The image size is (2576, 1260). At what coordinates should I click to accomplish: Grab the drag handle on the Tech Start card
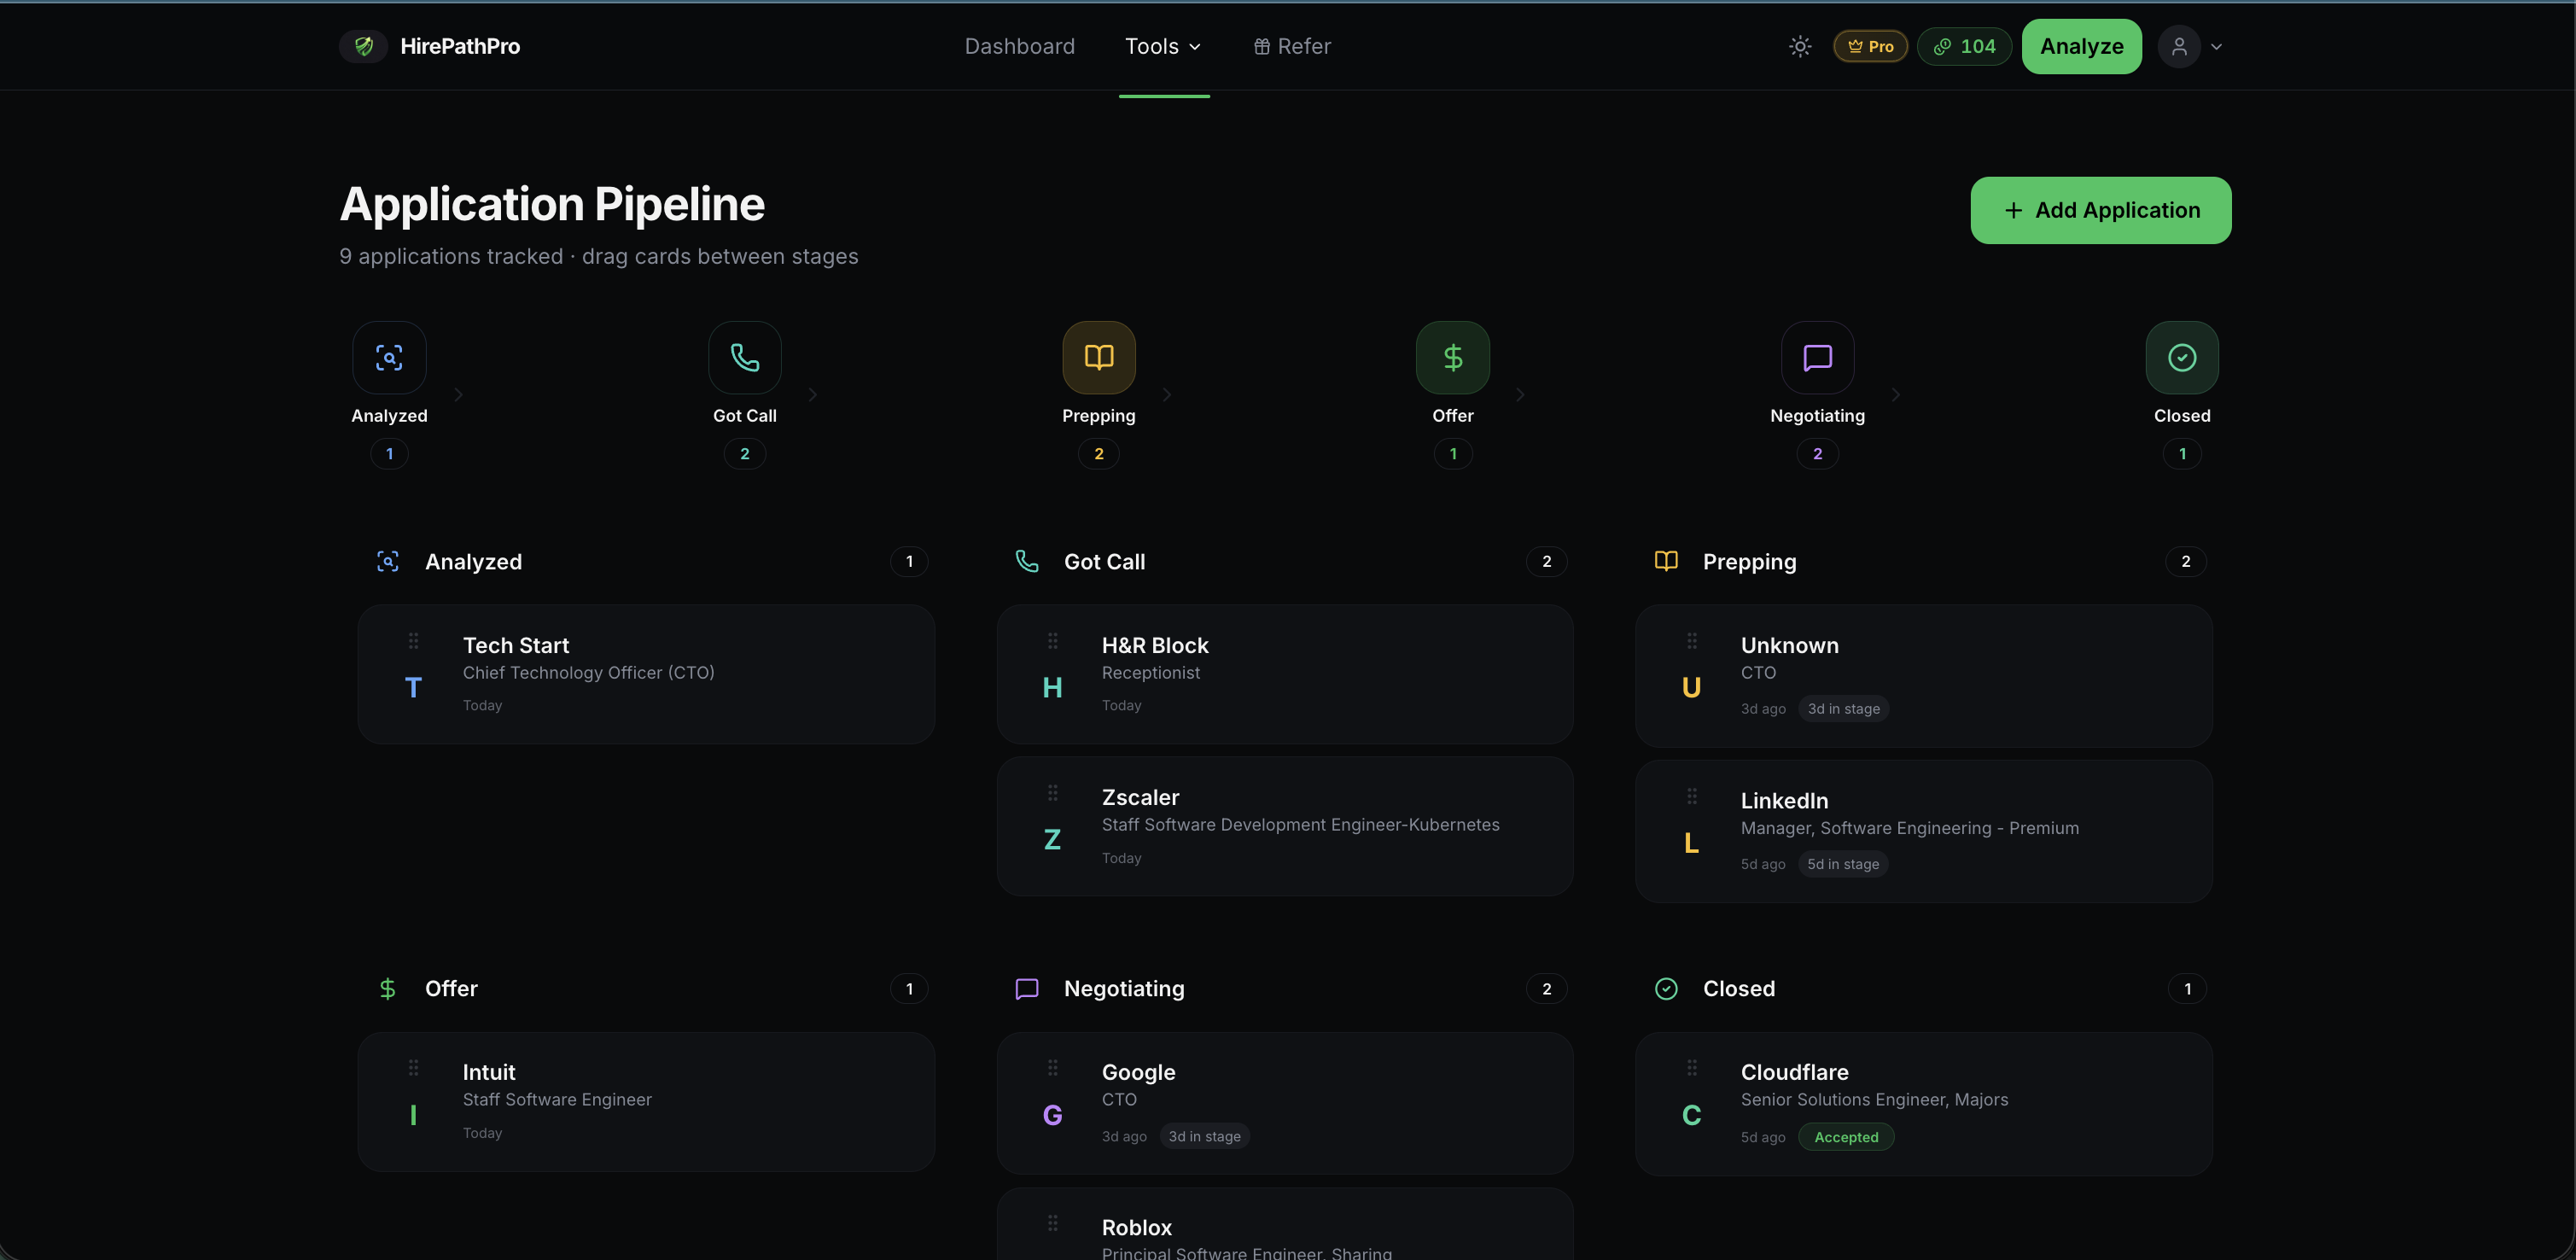(413, 640)
